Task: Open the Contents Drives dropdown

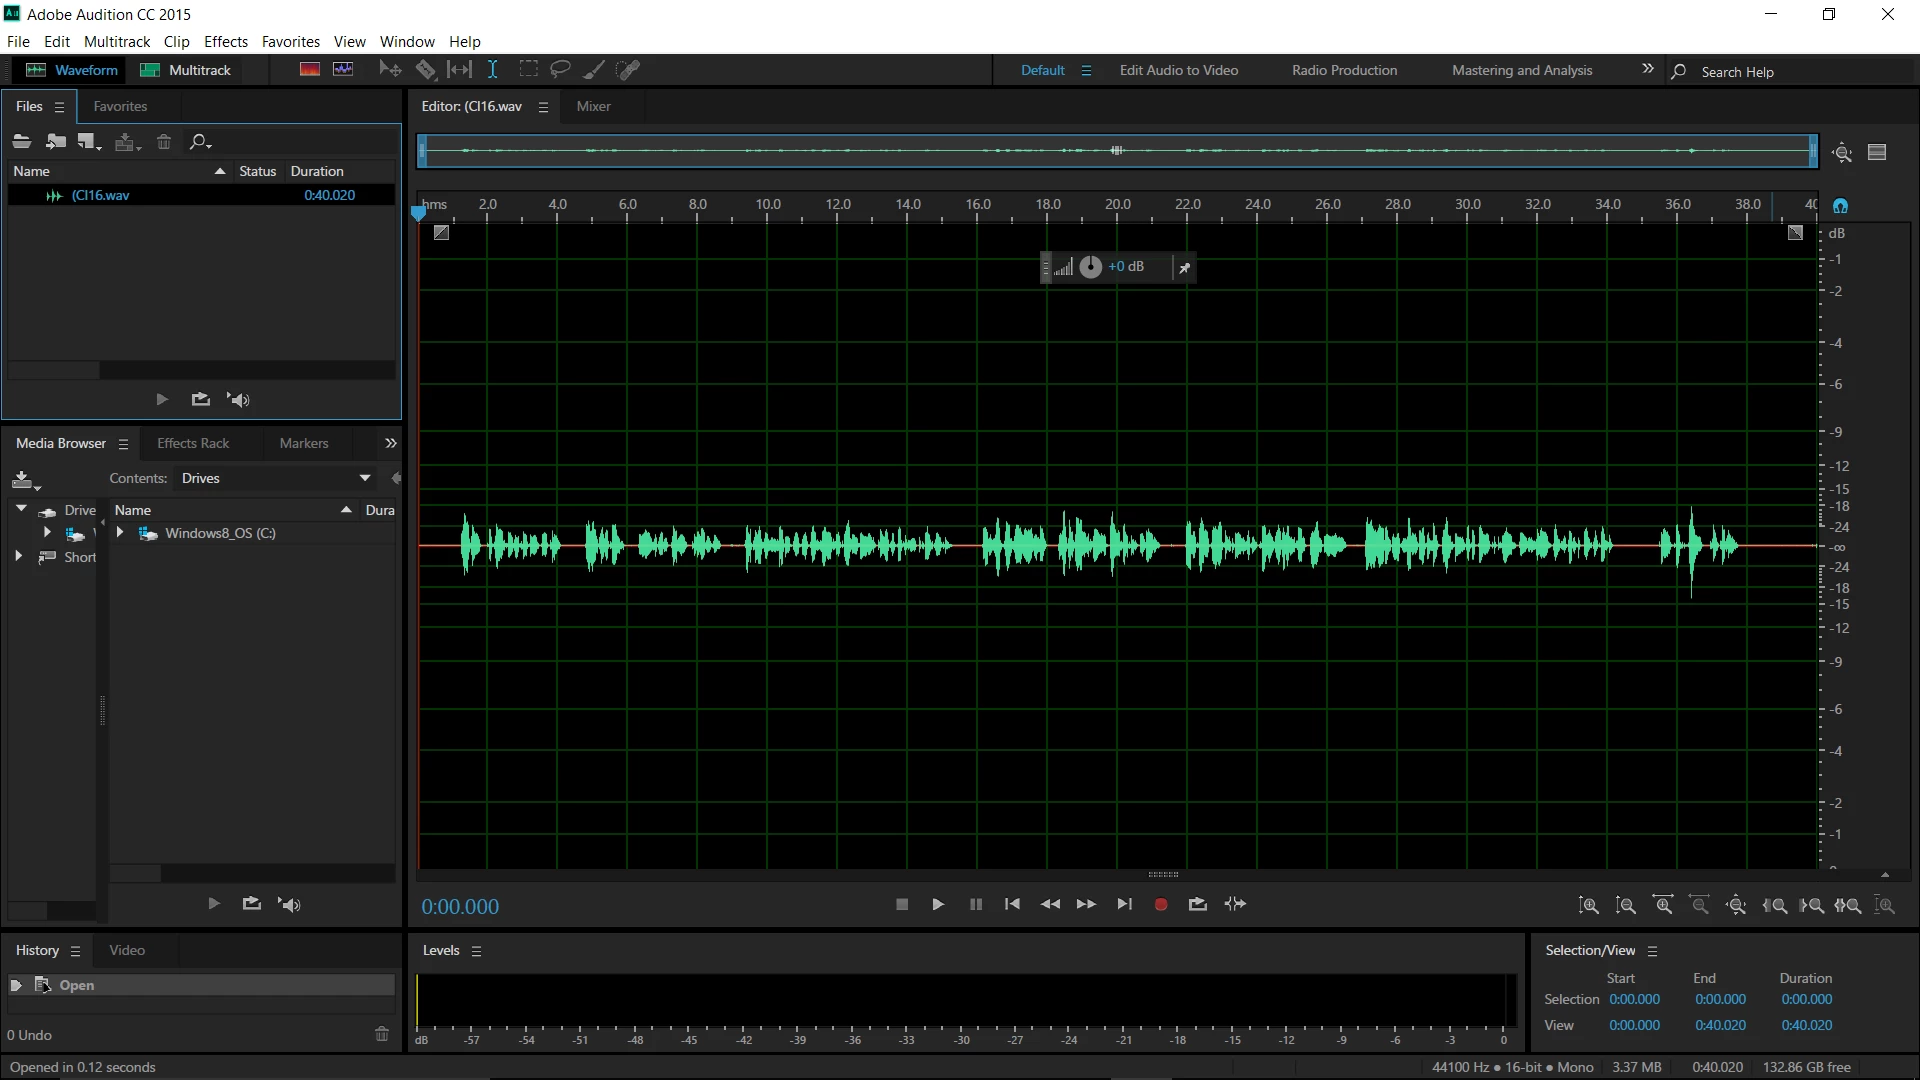Action: pos(276,479)
